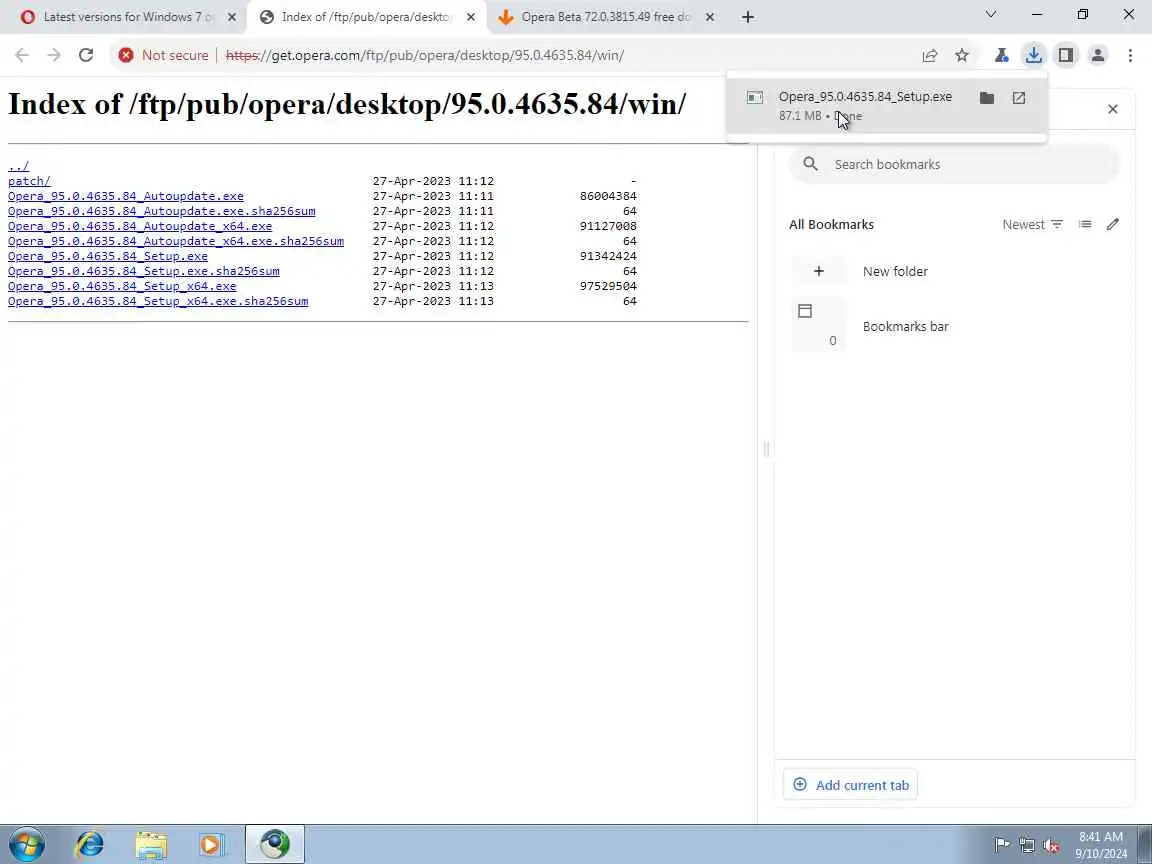The height and width of the screenshot is (864, 1152).
Task: Click the muted volume tray icon
Action: click(x=1051, y=845)
